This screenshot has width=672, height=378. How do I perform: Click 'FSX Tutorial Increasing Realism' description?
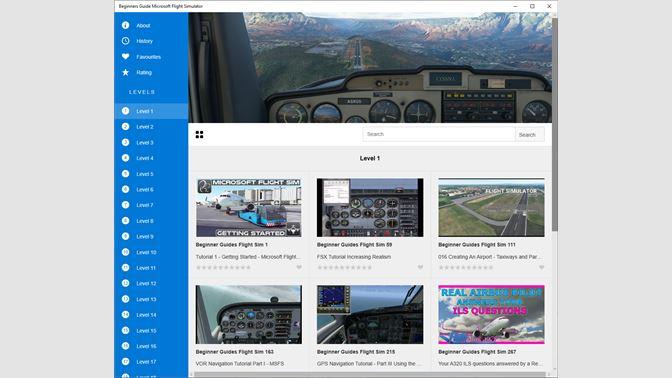(354, 257)
